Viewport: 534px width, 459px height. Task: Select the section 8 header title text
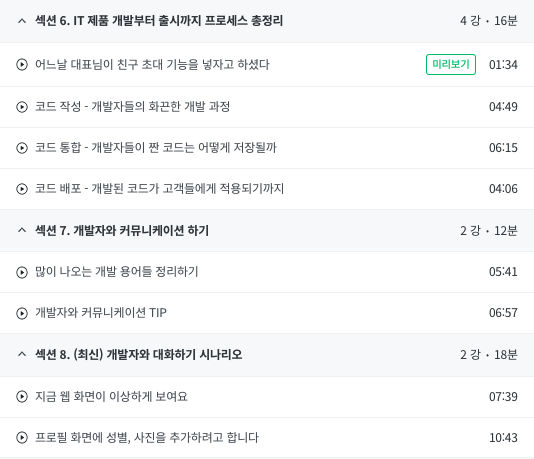tap(139, 354)
